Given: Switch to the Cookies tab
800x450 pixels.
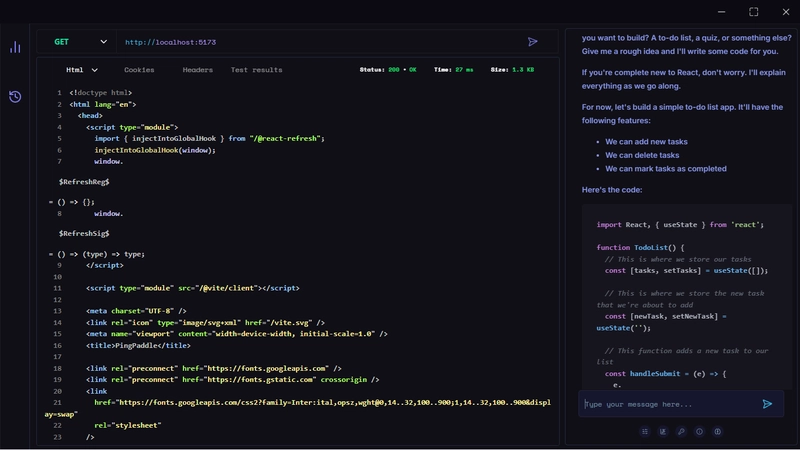Looking at the screenshot, I should click(139, 70).
